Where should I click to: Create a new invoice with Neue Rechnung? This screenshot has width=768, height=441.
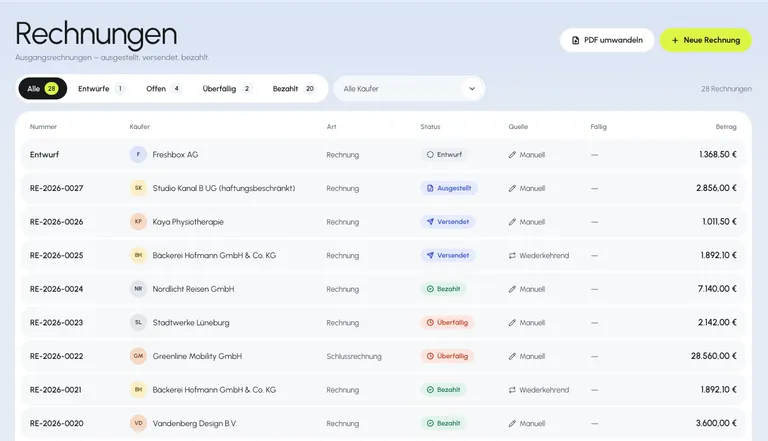(706, 40)
